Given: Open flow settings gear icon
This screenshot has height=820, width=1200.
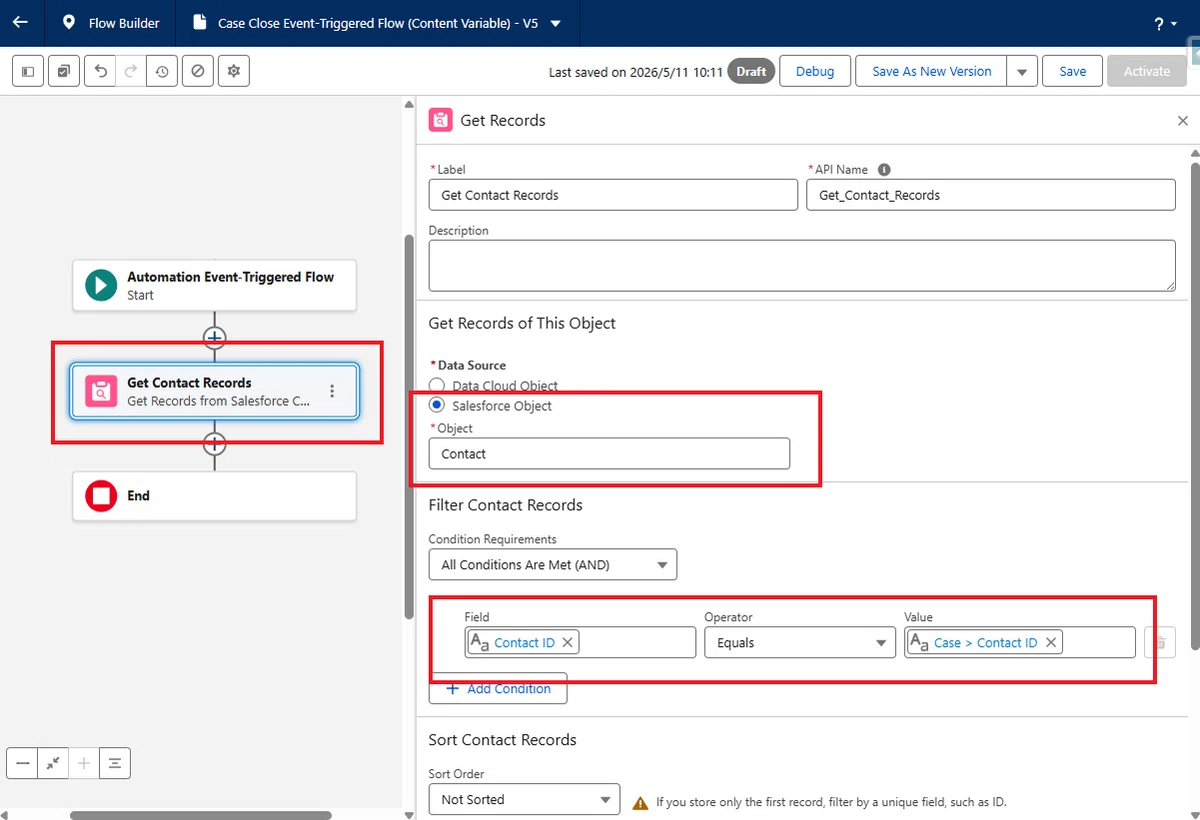Looking at the screenshot, I should click(234, 71).
